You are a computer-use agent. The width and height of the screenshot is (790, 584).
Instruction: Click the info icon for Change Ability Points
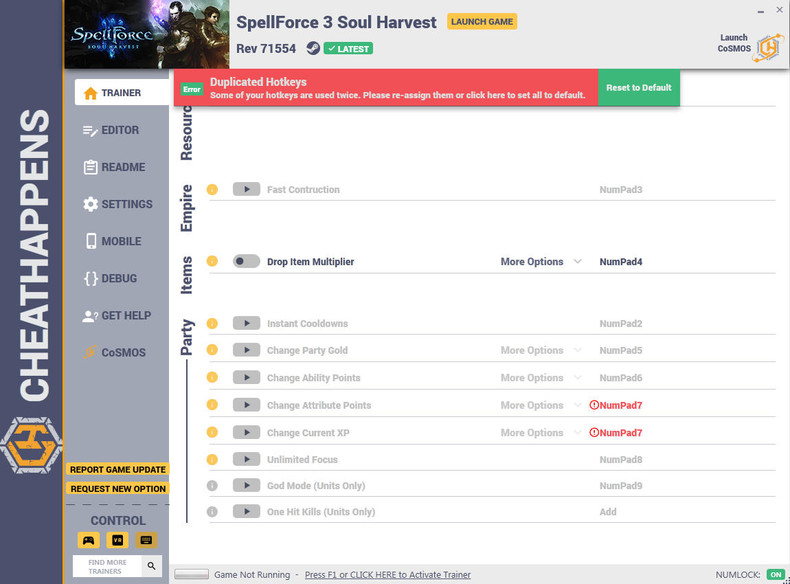tap(212, 377)
